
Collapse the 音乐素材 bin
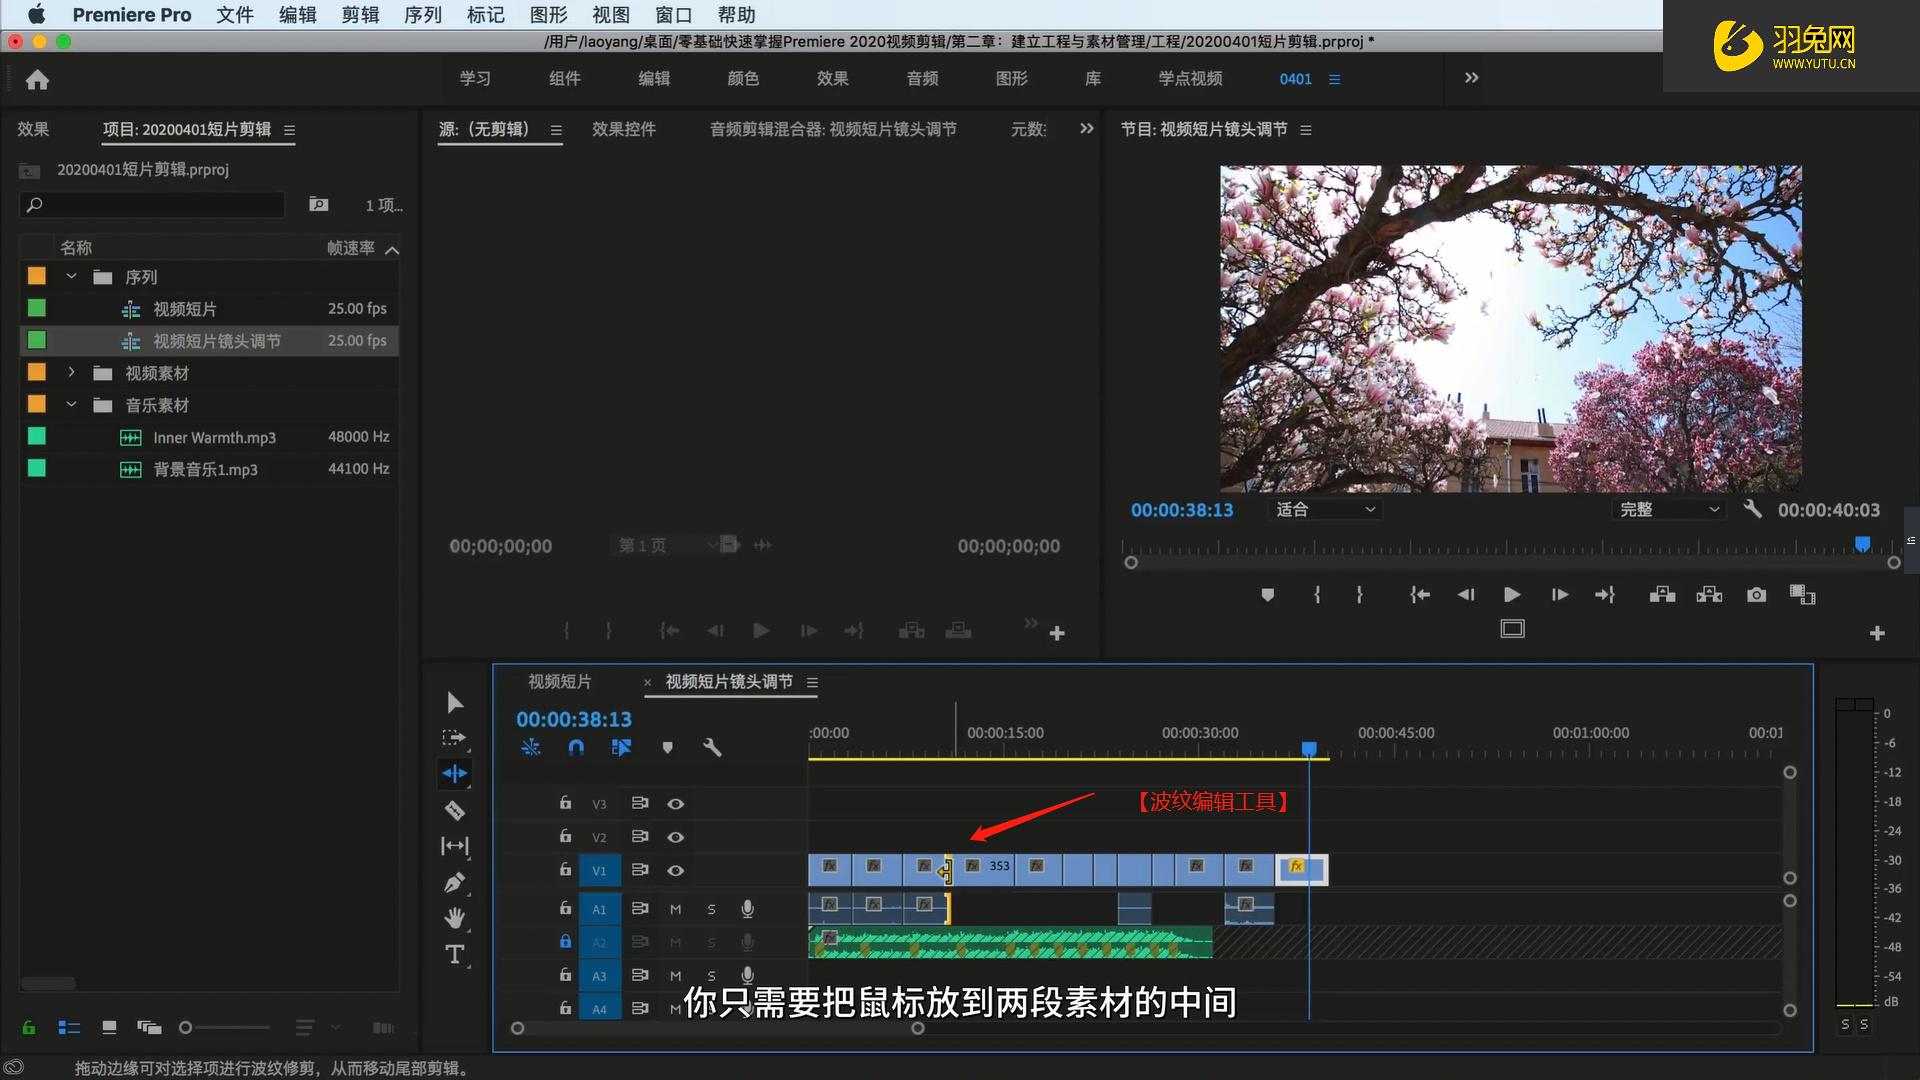(x=71, y=404)
